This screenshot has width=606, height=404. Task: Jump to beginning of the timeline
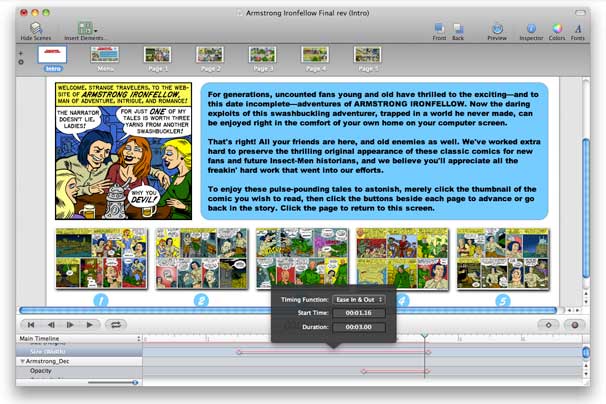coord(31,325)
